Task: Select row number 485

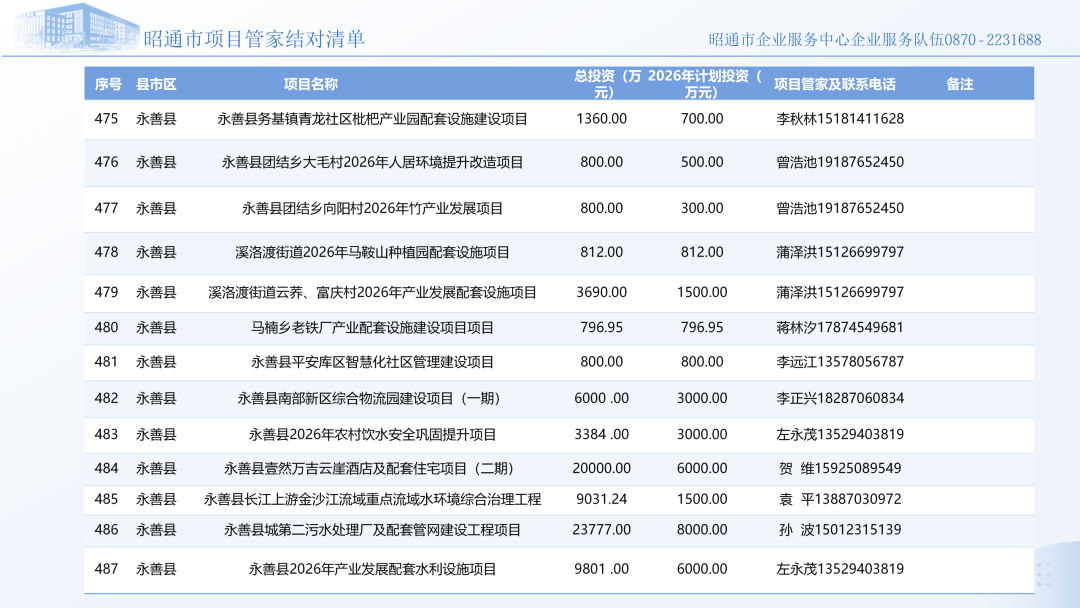Action: pos(106,499)
